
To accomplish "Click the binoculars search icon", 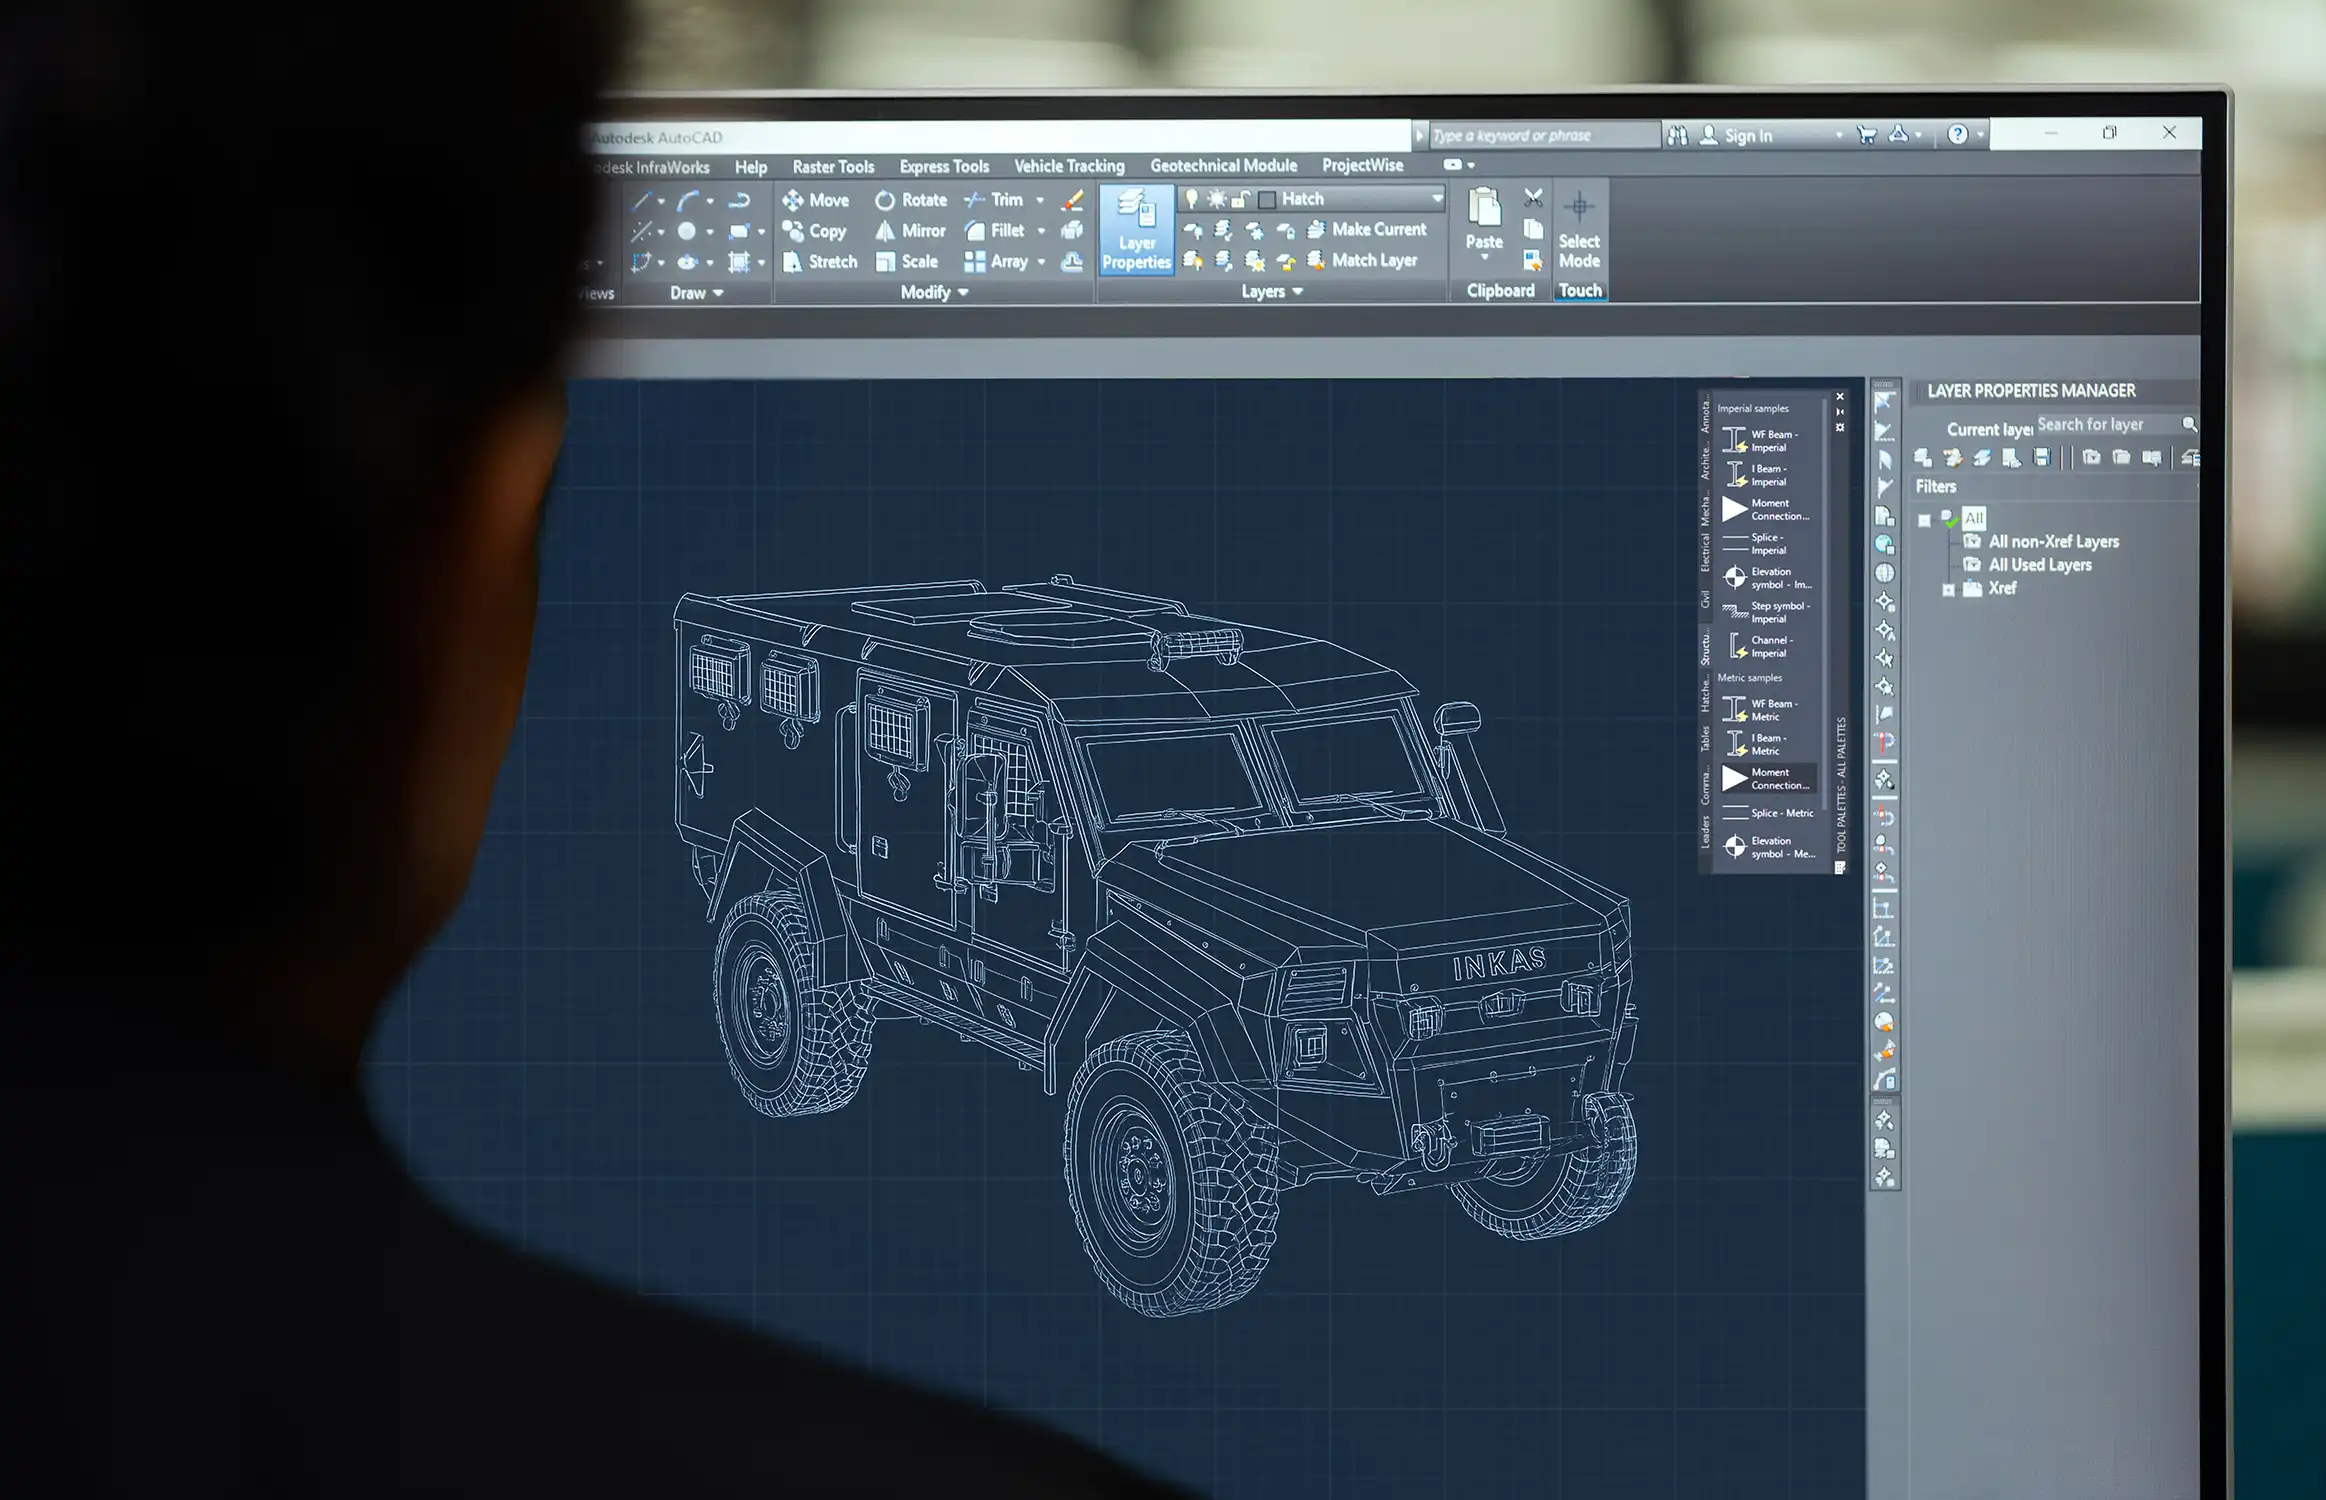I will tap(1677, 135).
